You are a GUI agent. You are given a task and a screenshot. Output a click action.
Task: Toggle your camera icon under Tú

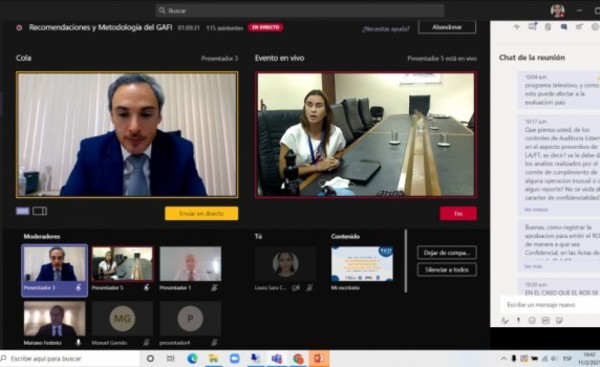tap(296, 287)
